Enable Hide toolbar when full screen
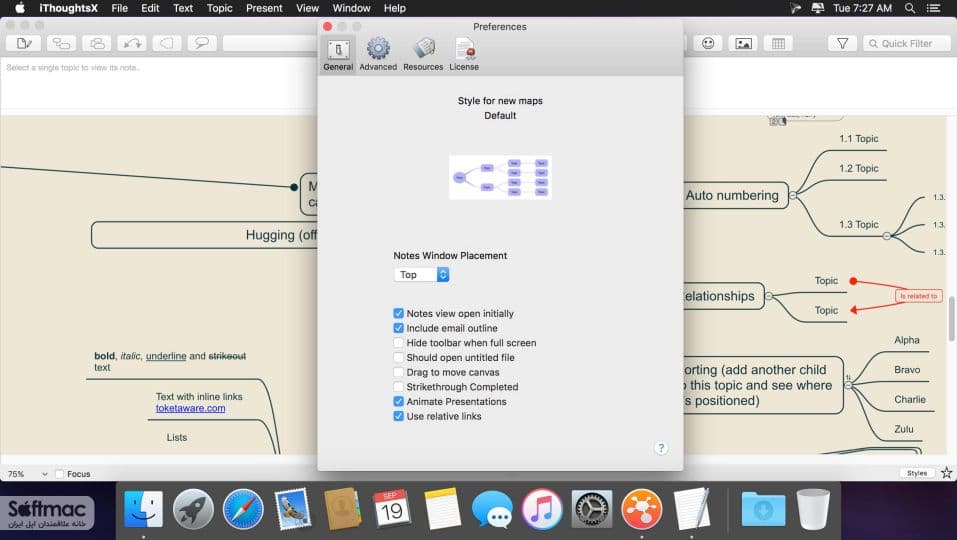Screen dimensions: 957x540 399,342
